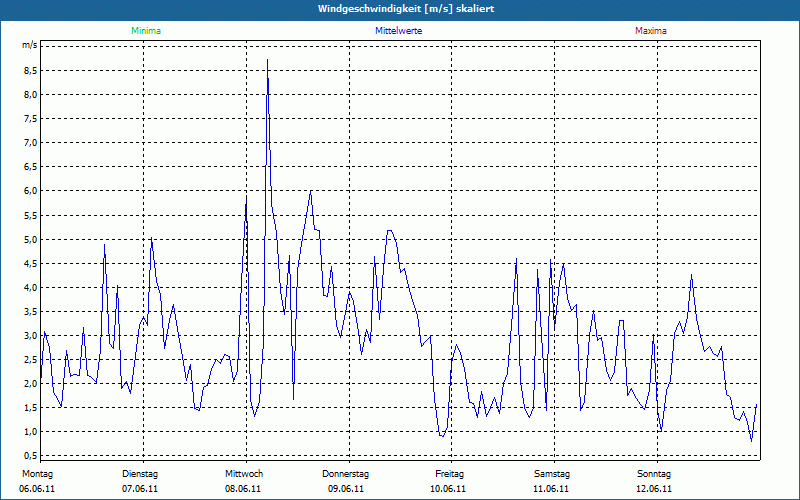Click the 2,0 y-axis value
This screenshot has width=800, height=500.
[x=31, y=384]
